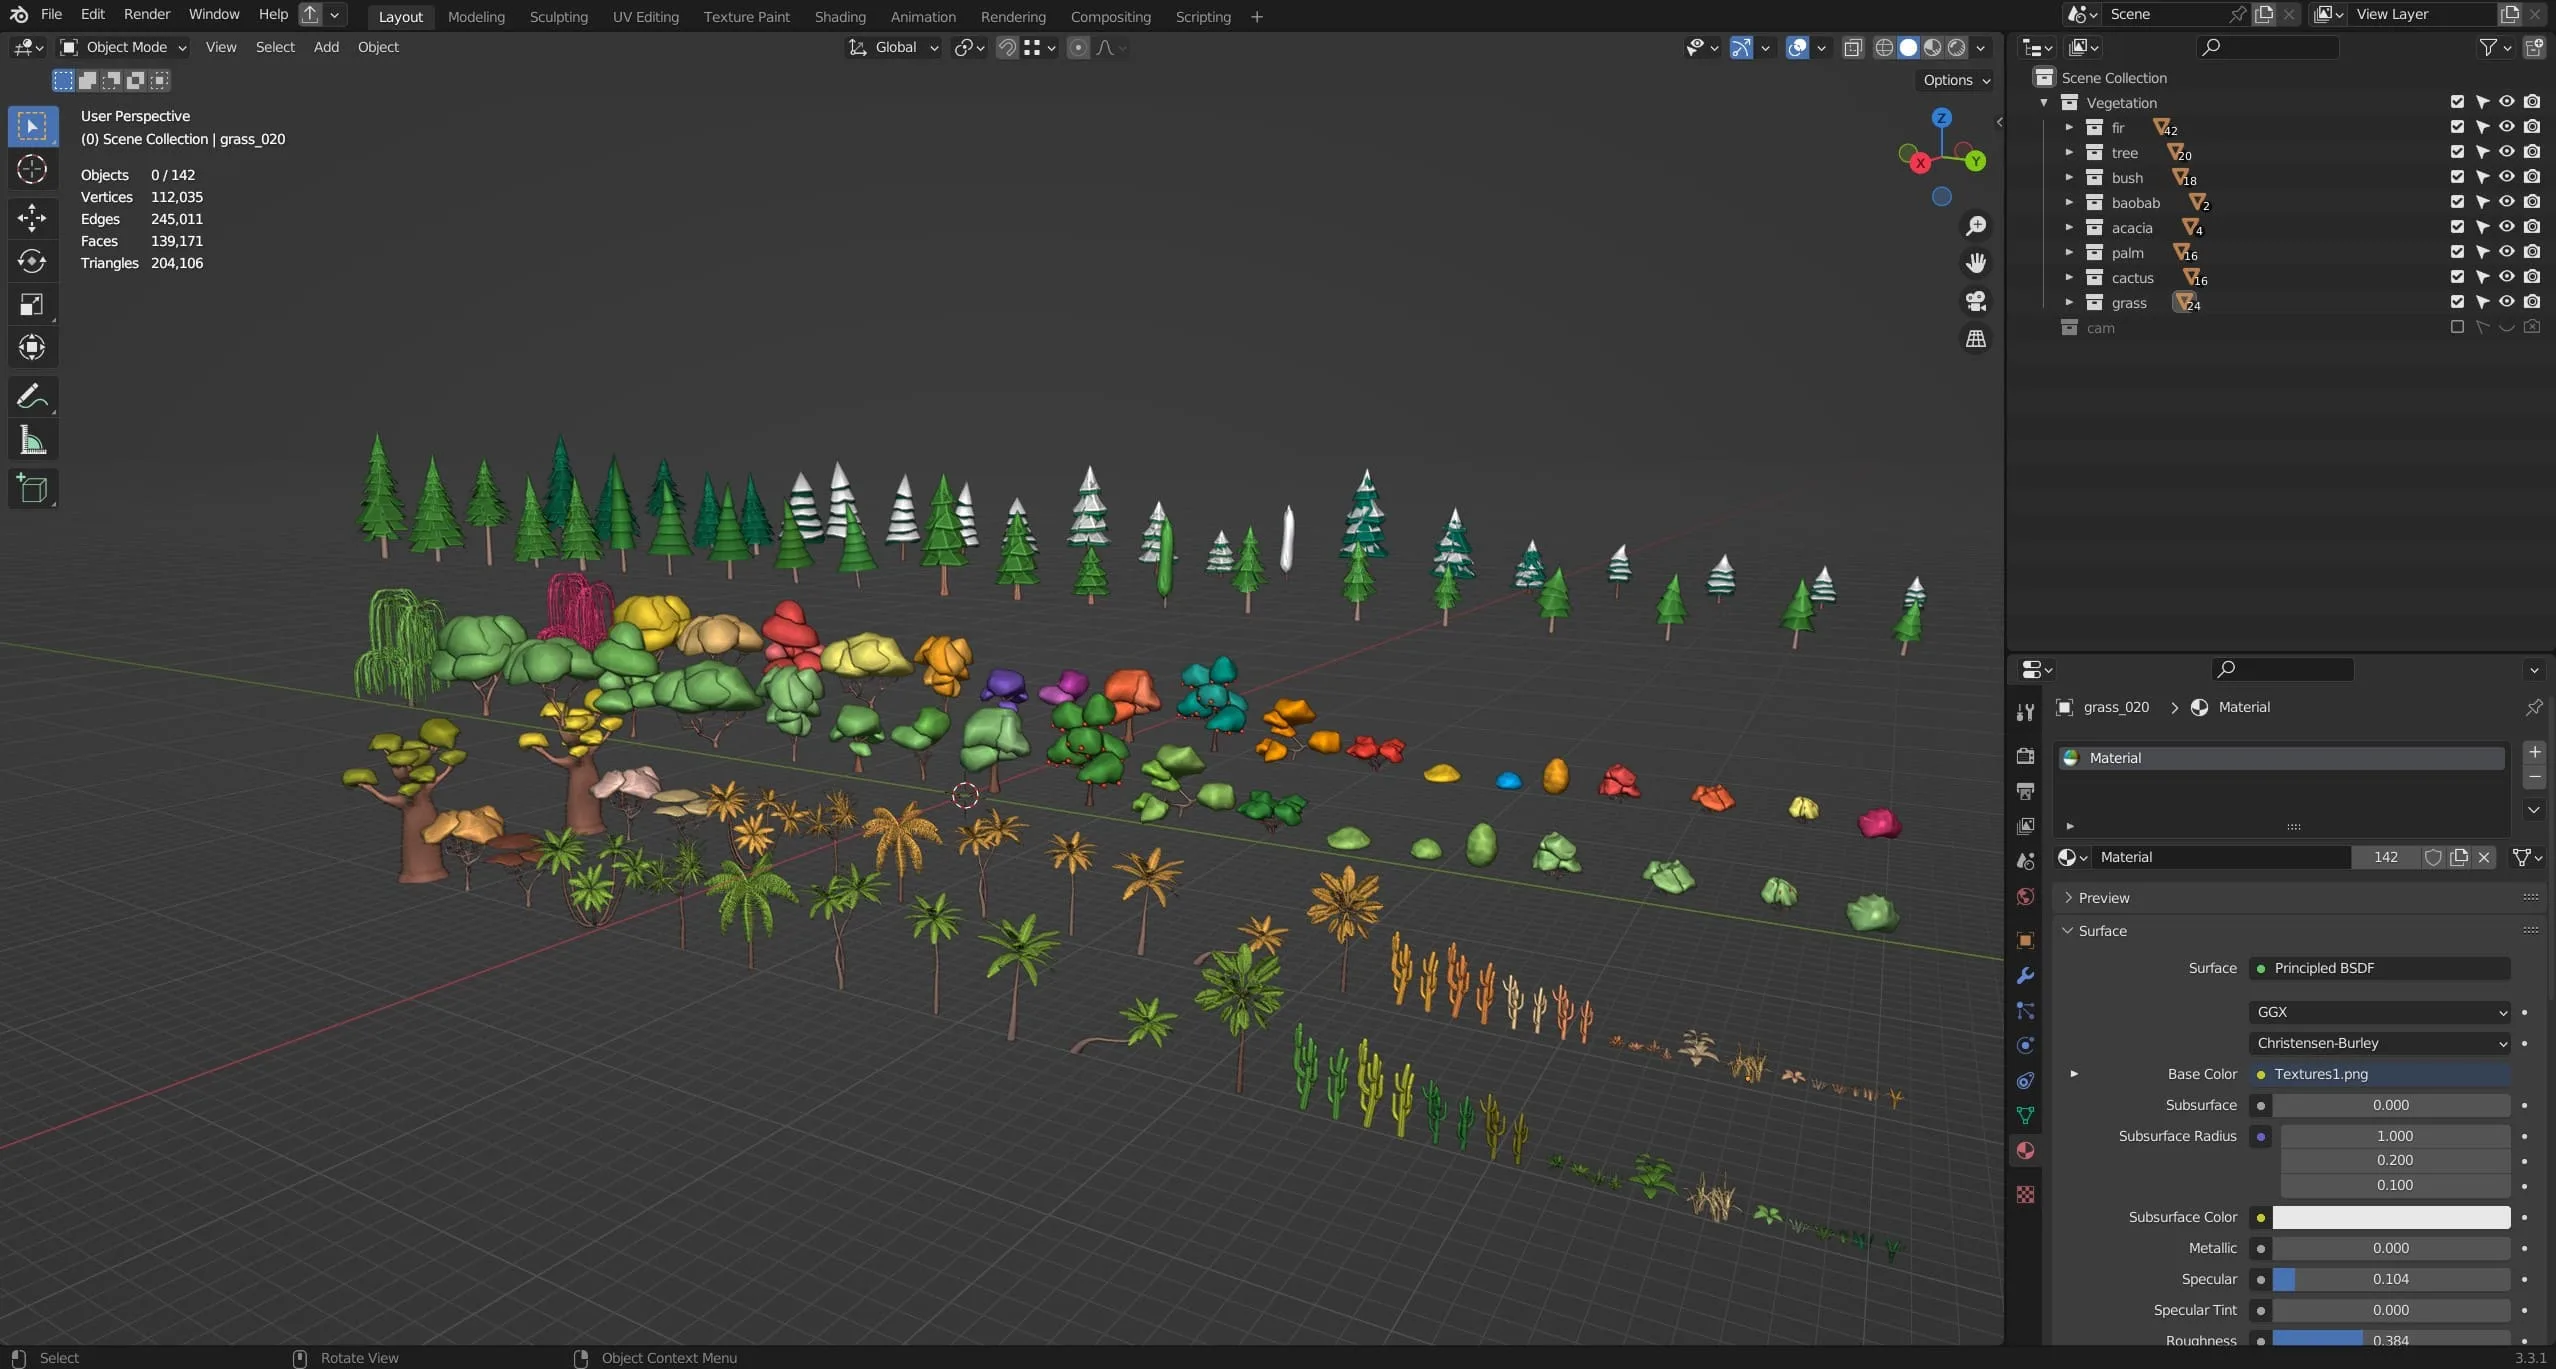Click the outliner search field
The height and width of the screenshot is (1369, 2556).
2266,46
